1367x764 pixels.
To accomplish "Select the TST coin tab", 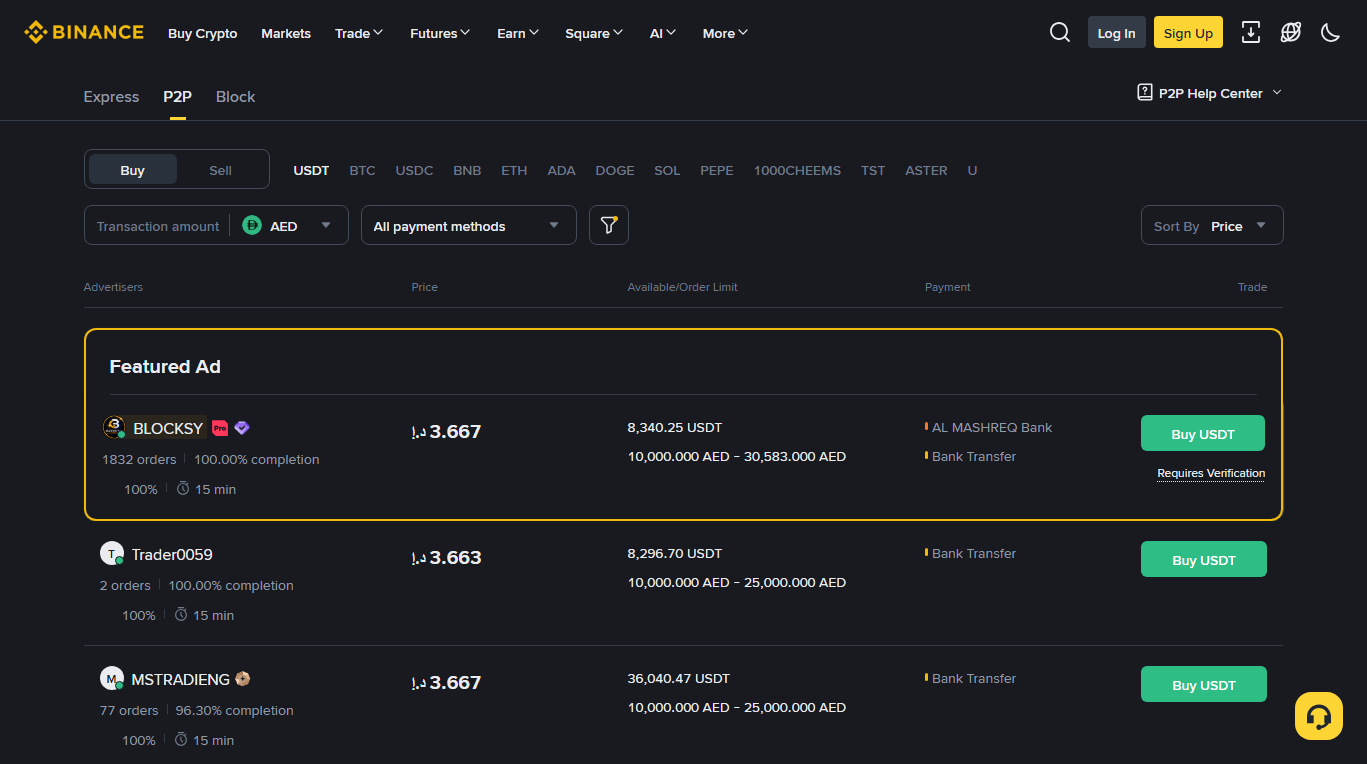I will click(x=873, y=170).
